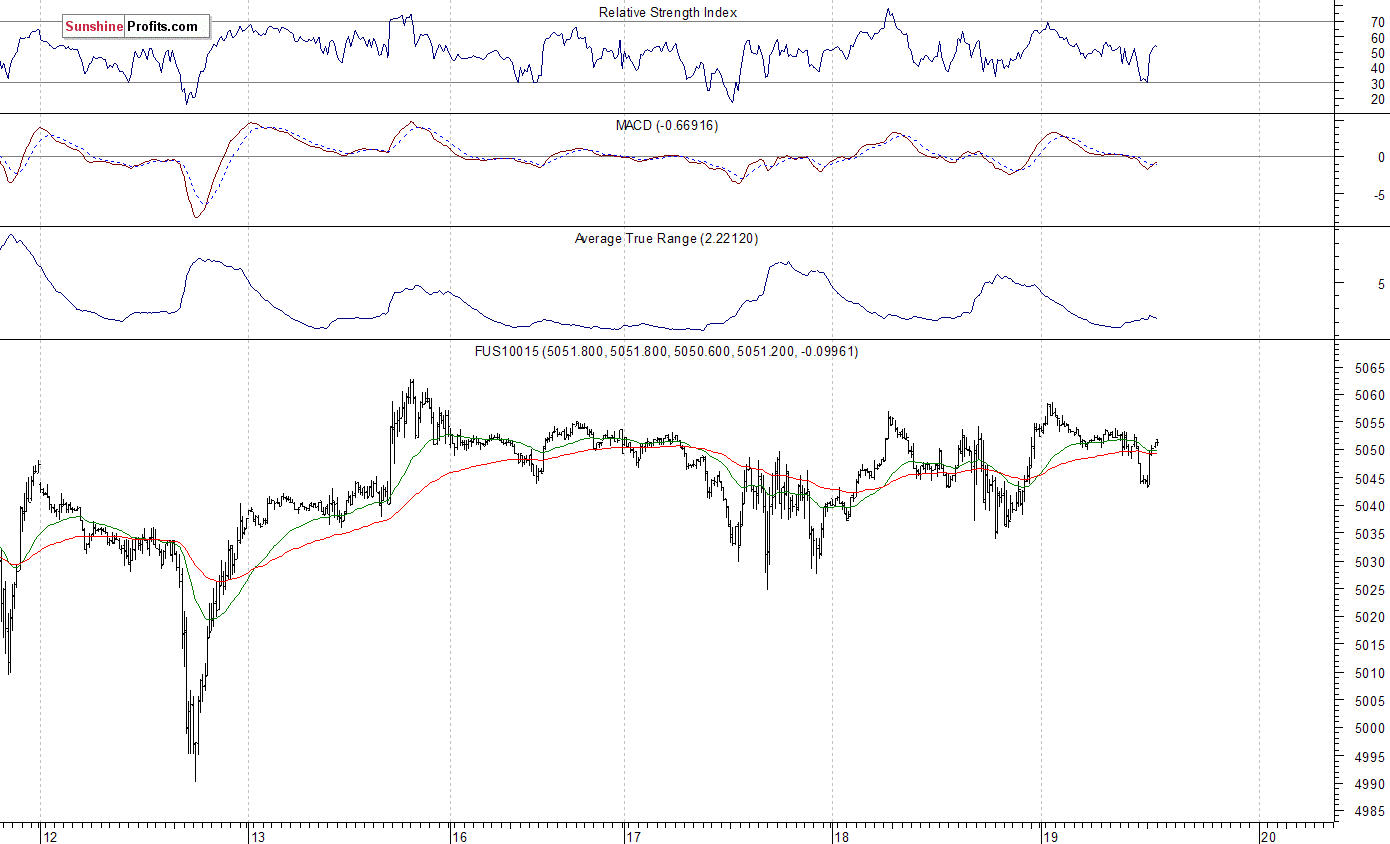Select the MACD (-0.66916) label
The width and height of the screenshot is (1390, 844).
666,126
